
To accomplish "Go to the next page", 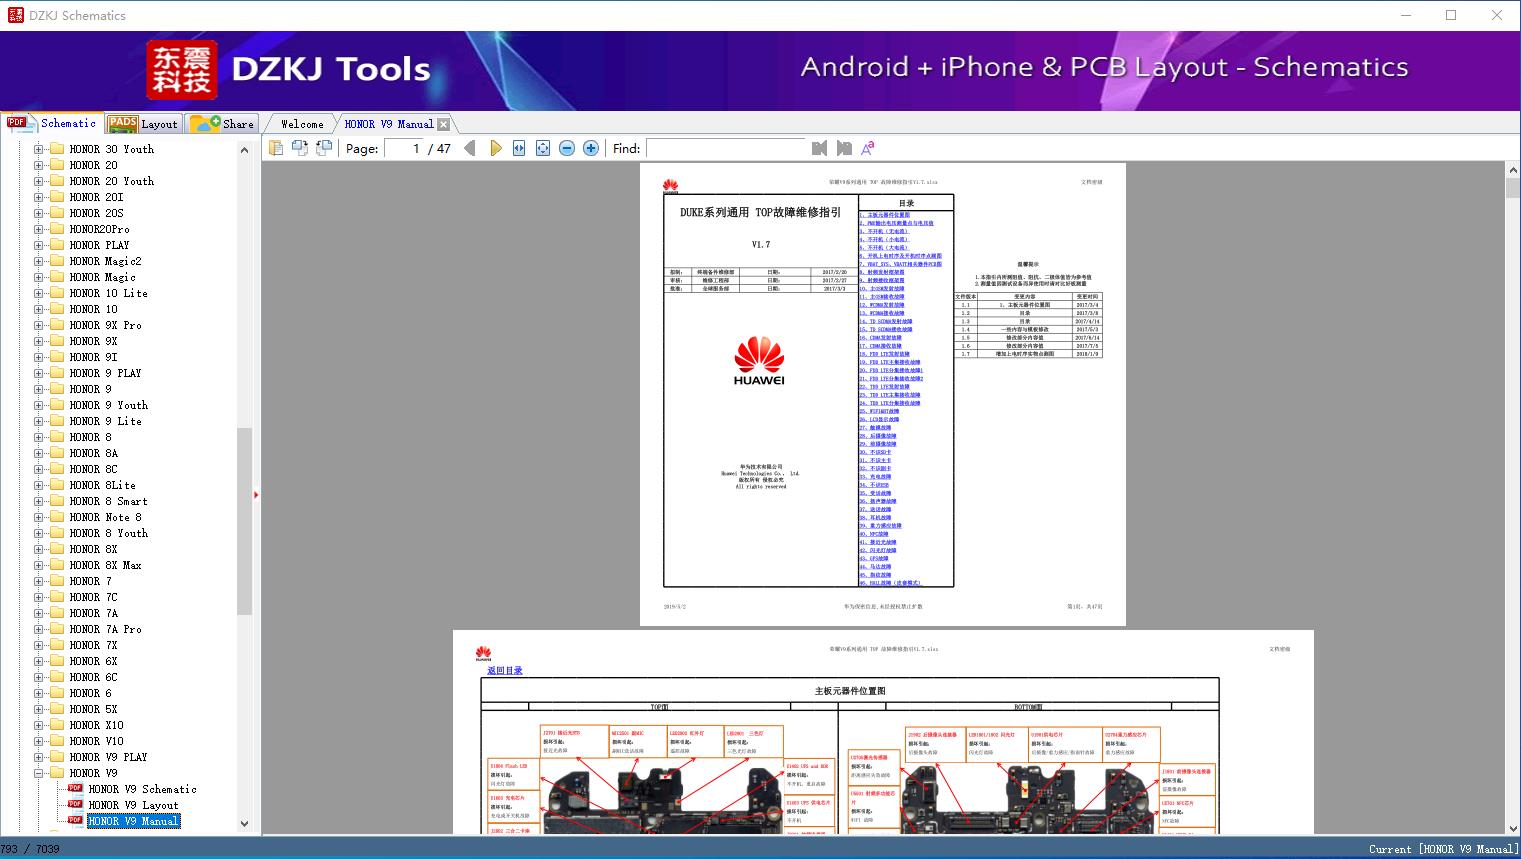I will 495,148.
